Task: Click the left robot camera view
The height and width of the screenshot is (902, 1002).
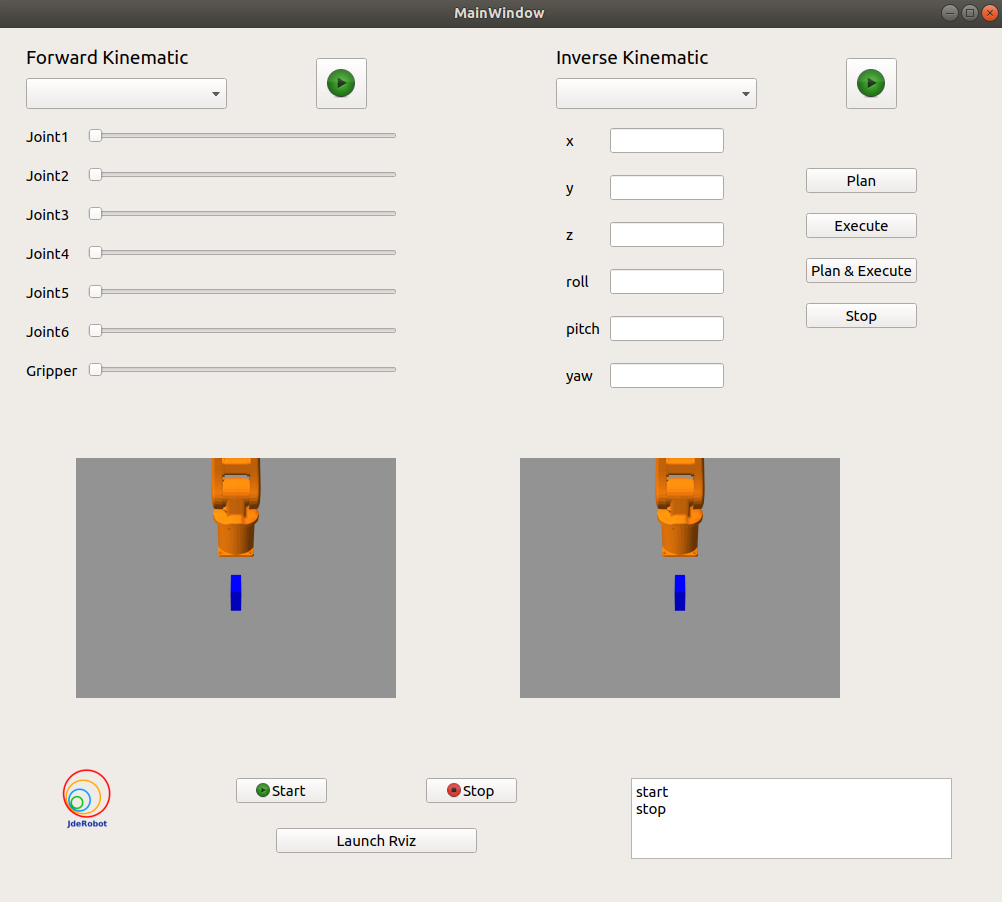Action: pyautogui.click(x=236, y=577)
